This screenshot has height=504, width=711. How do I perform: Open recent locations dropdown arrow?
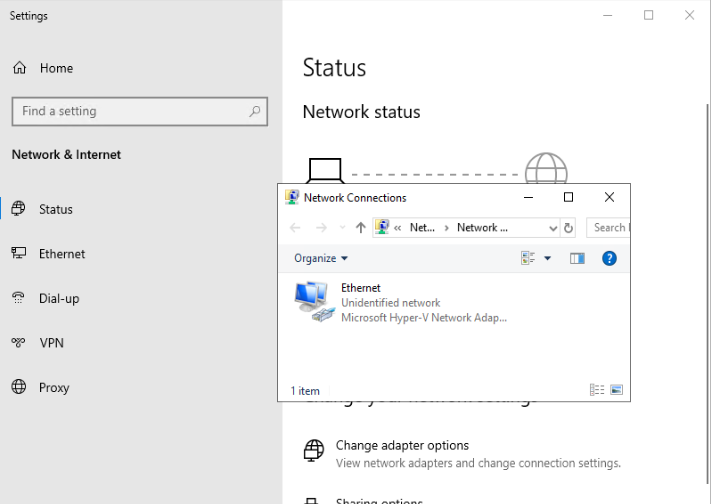point(342,228)
